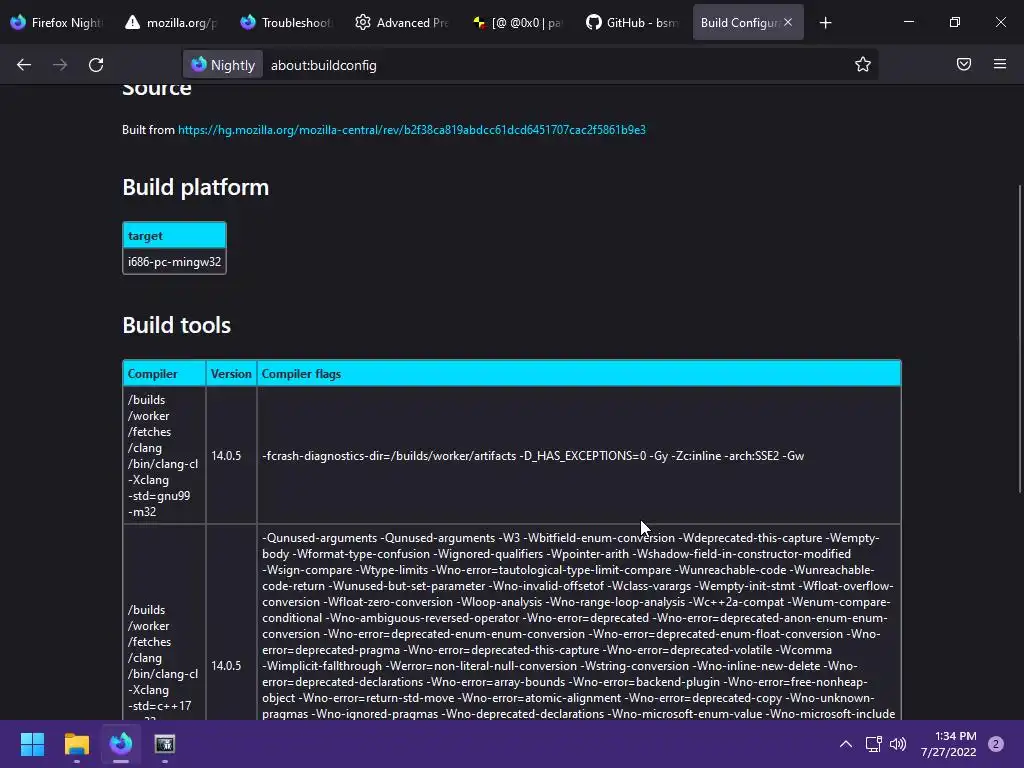Open File Explorer from the taskbar

(76, 744)
